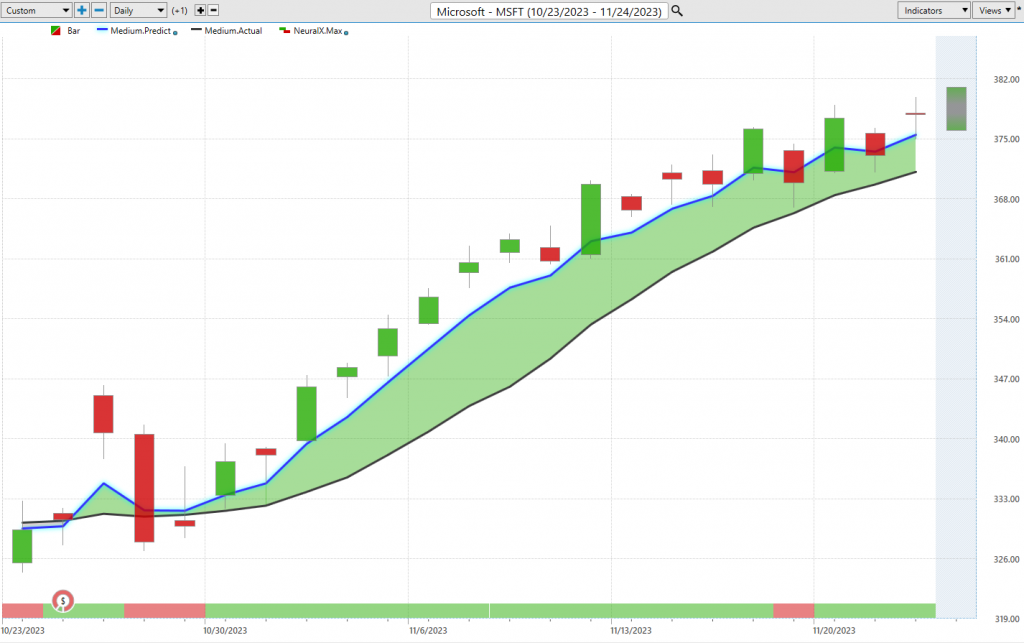This screenshot has width=1024, height=643.
Task: Open the Daily interval dropdown
Action: pos(138,10)
